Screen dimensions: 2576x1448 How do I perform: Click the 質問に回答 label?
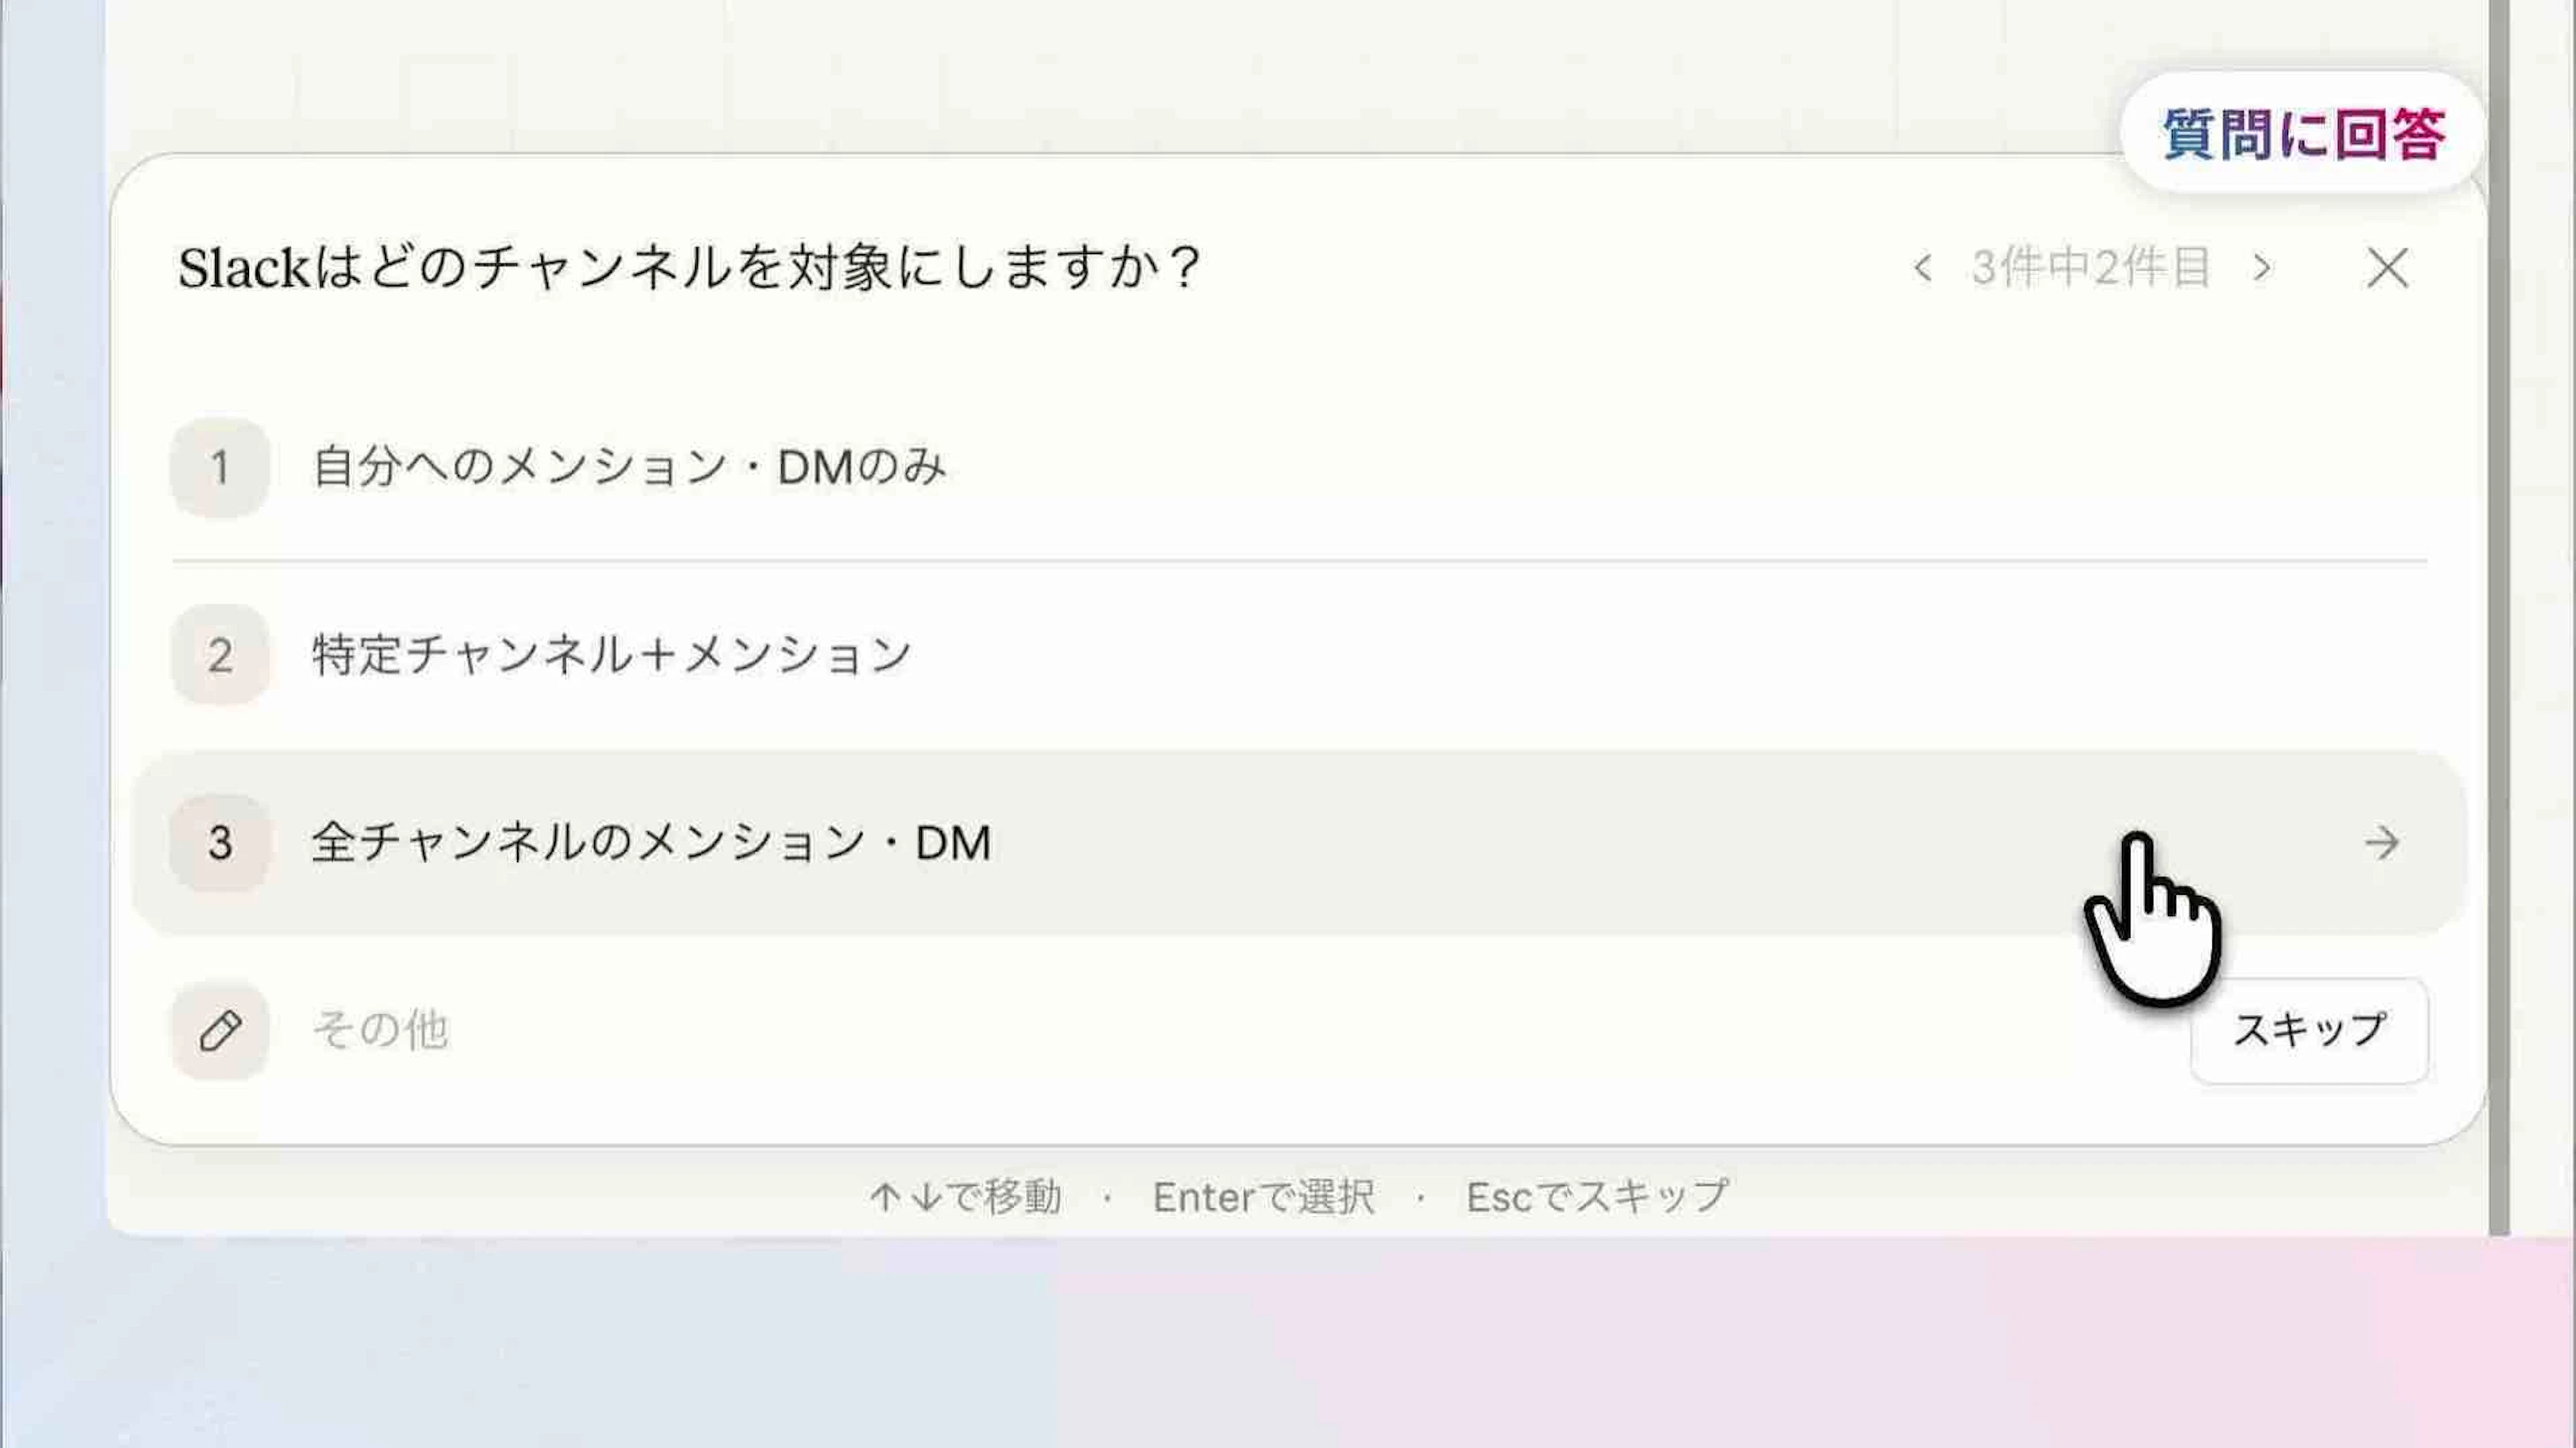[2303, 134]
